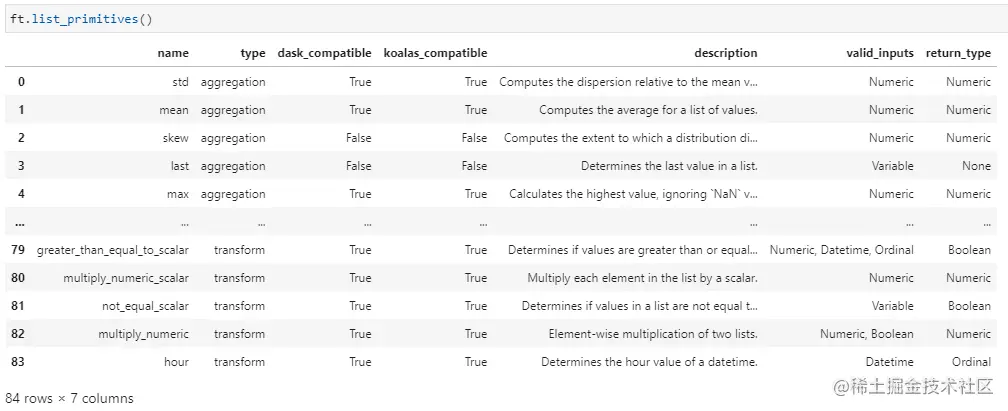Image resolution: width=1008 pixels, height=411 pixels.
Task: Select the 'not_equal_scalar' name cell
Action: click(x=145, y=306)
